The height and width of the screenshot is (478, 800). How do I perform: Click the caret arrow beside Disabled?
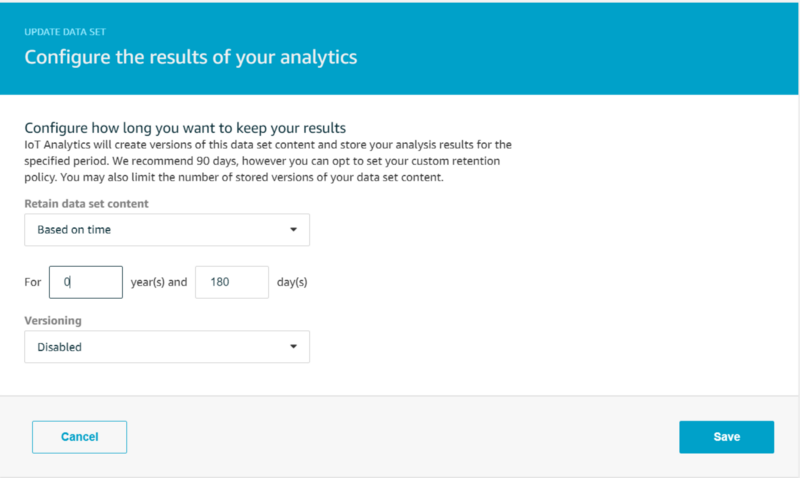coord(293,346)
